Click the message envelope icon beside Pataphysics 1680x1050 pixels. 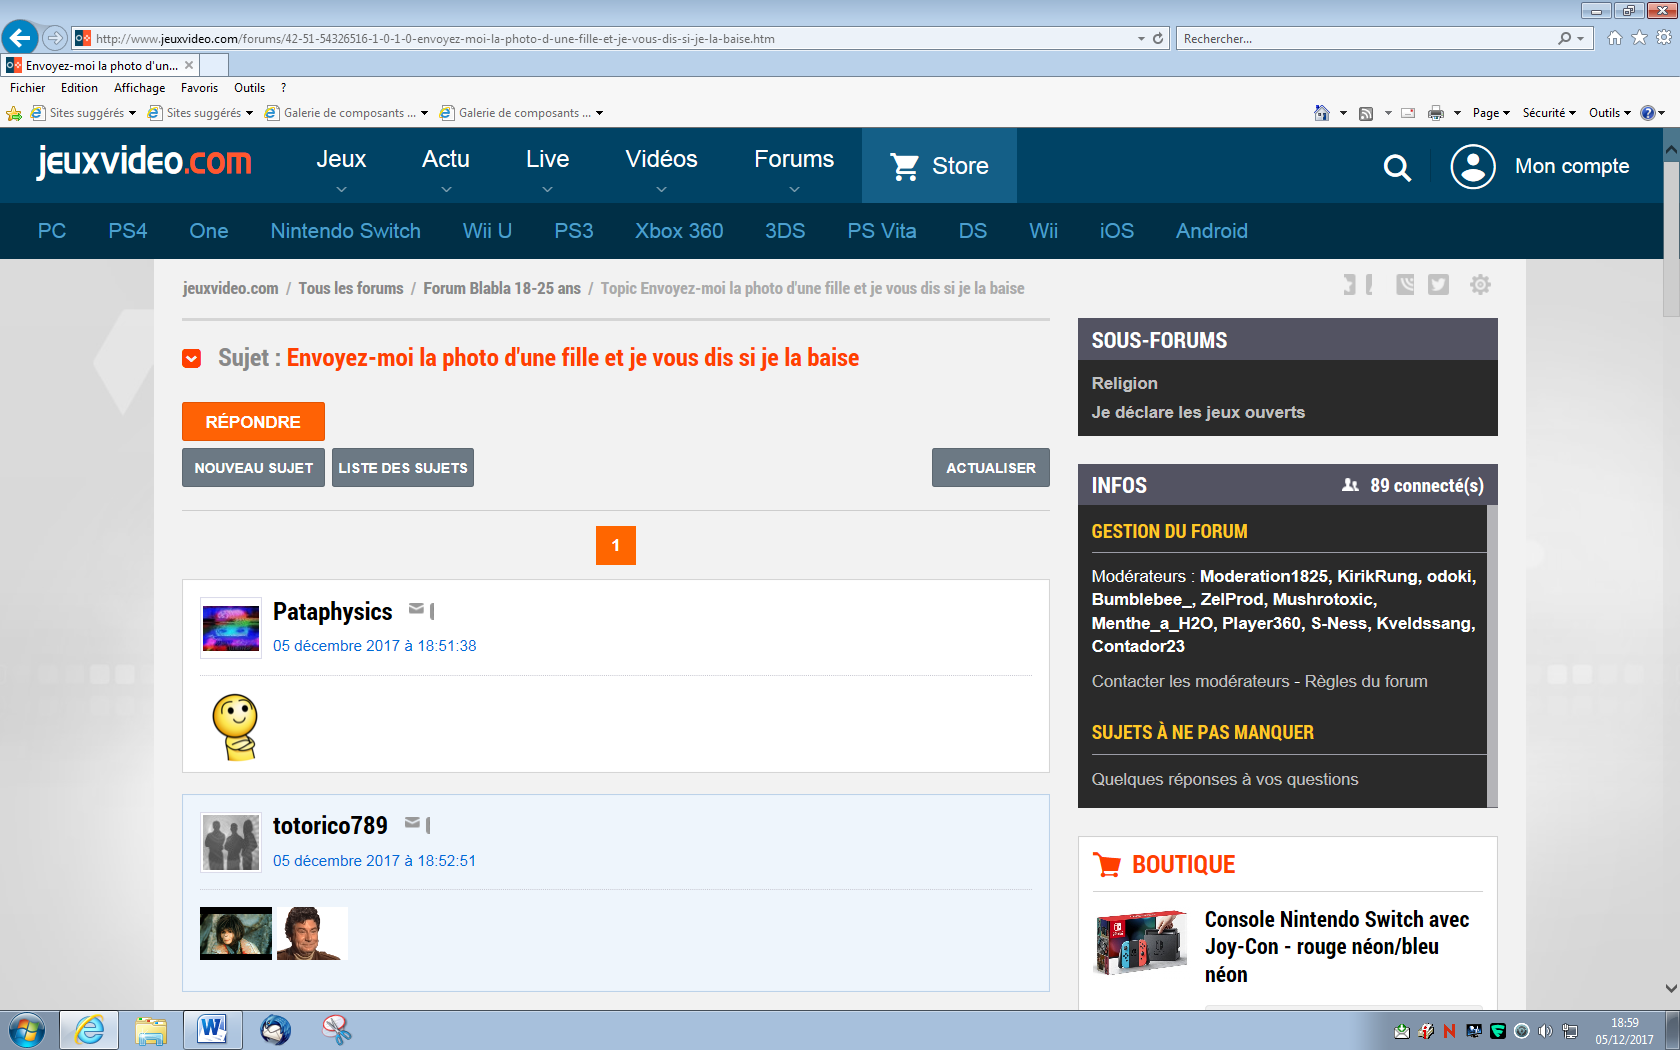click(416, 609)
